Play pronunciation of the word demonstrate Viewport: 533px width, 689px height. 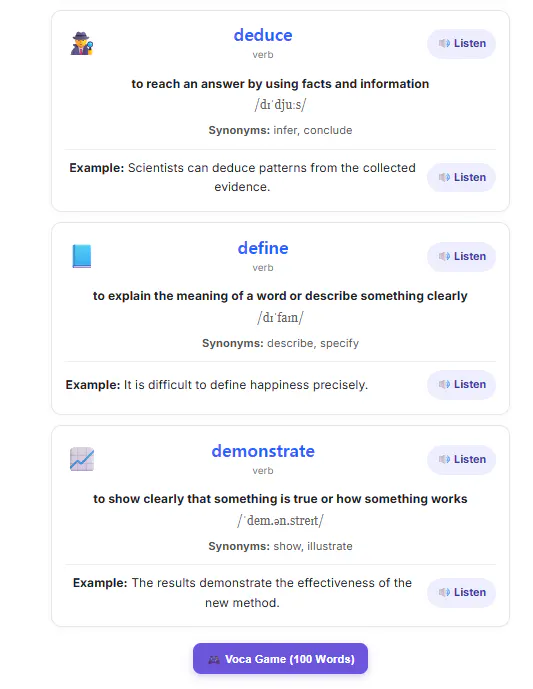(x=461, y=460)
